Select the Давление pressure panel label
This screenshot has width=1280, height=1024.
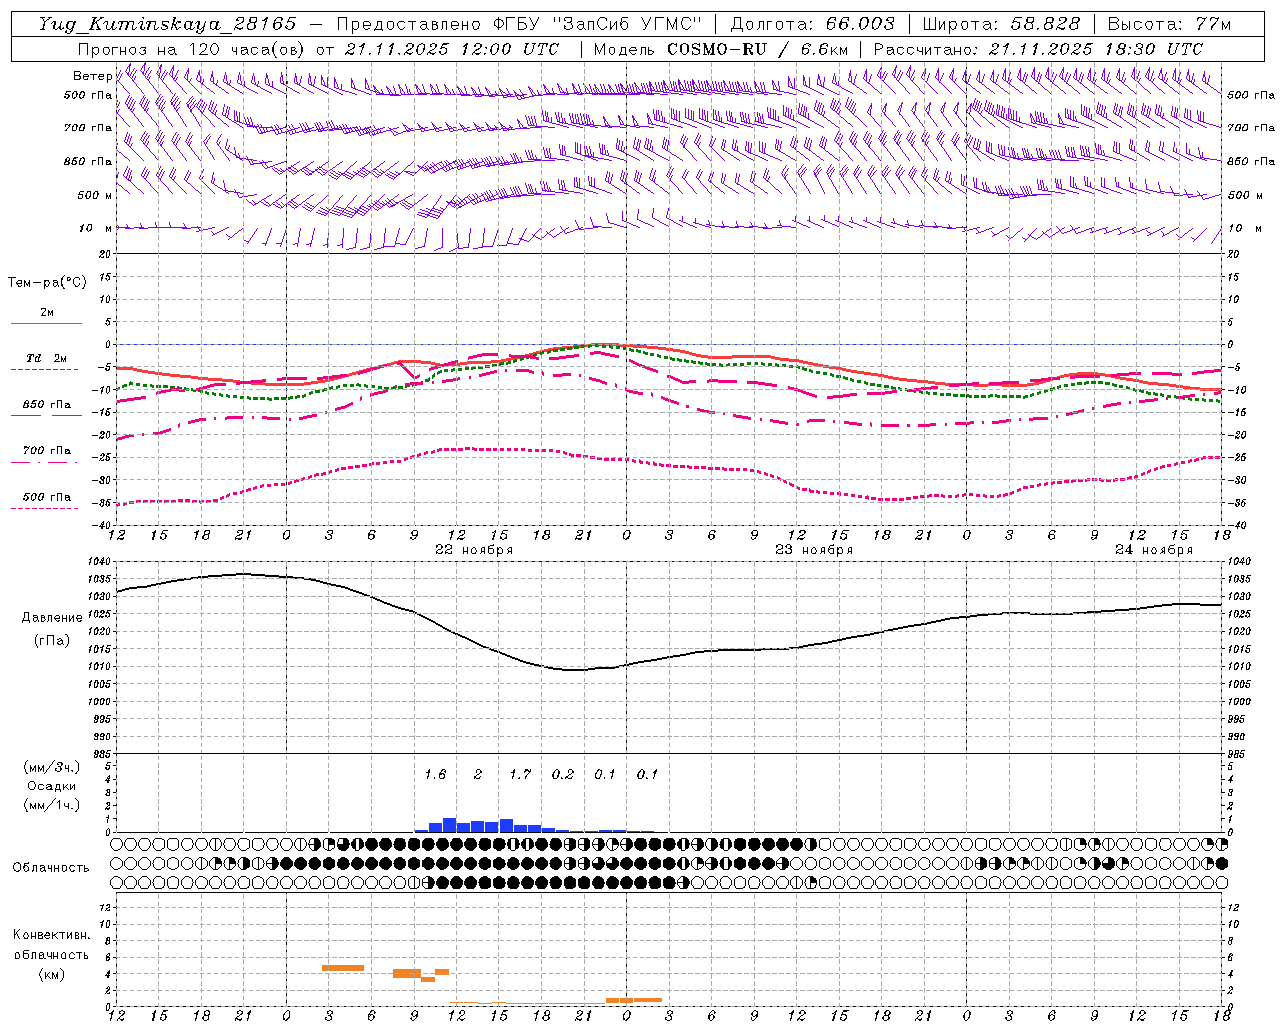[52, 618]
